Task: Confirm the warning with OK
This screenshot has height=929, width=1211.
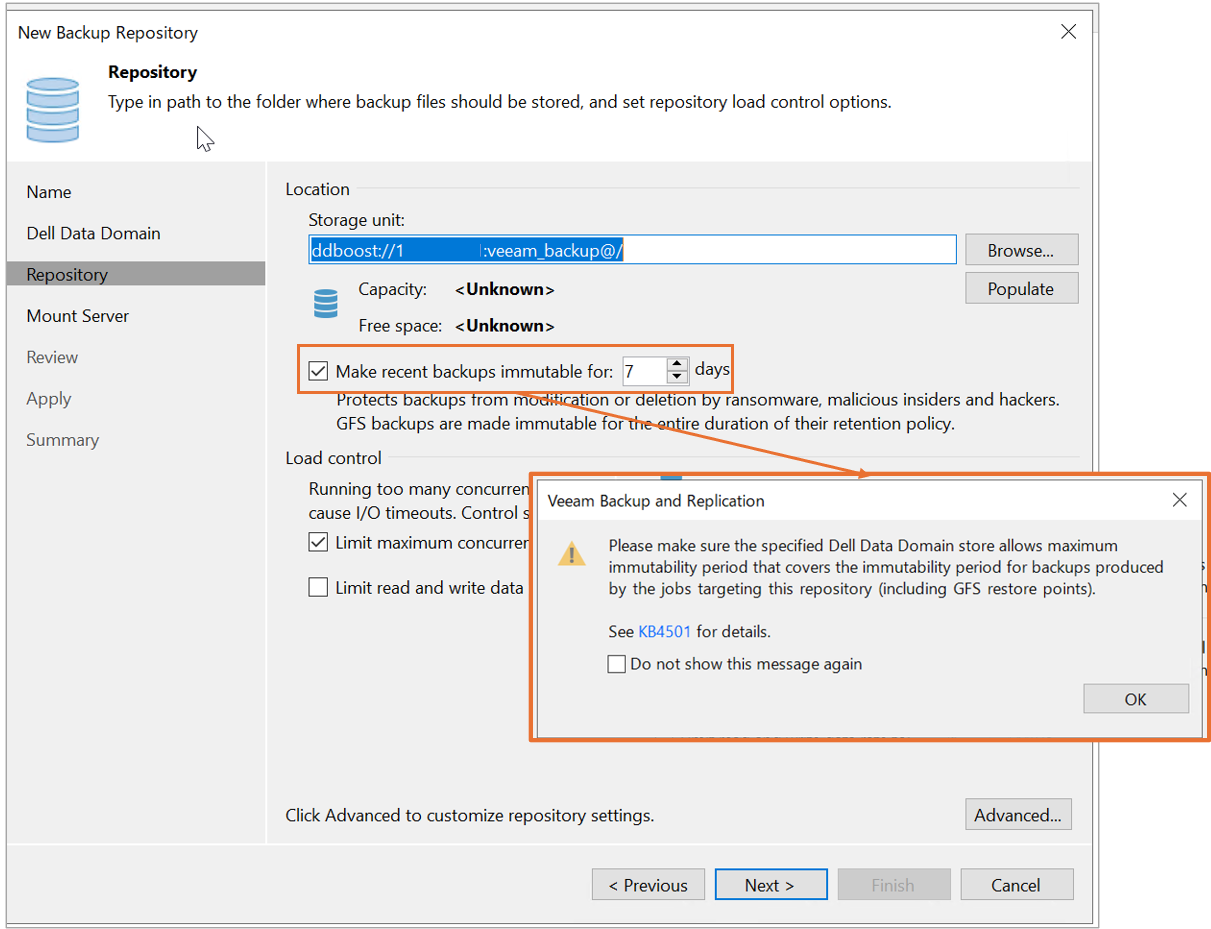Action: point(1135,699)
